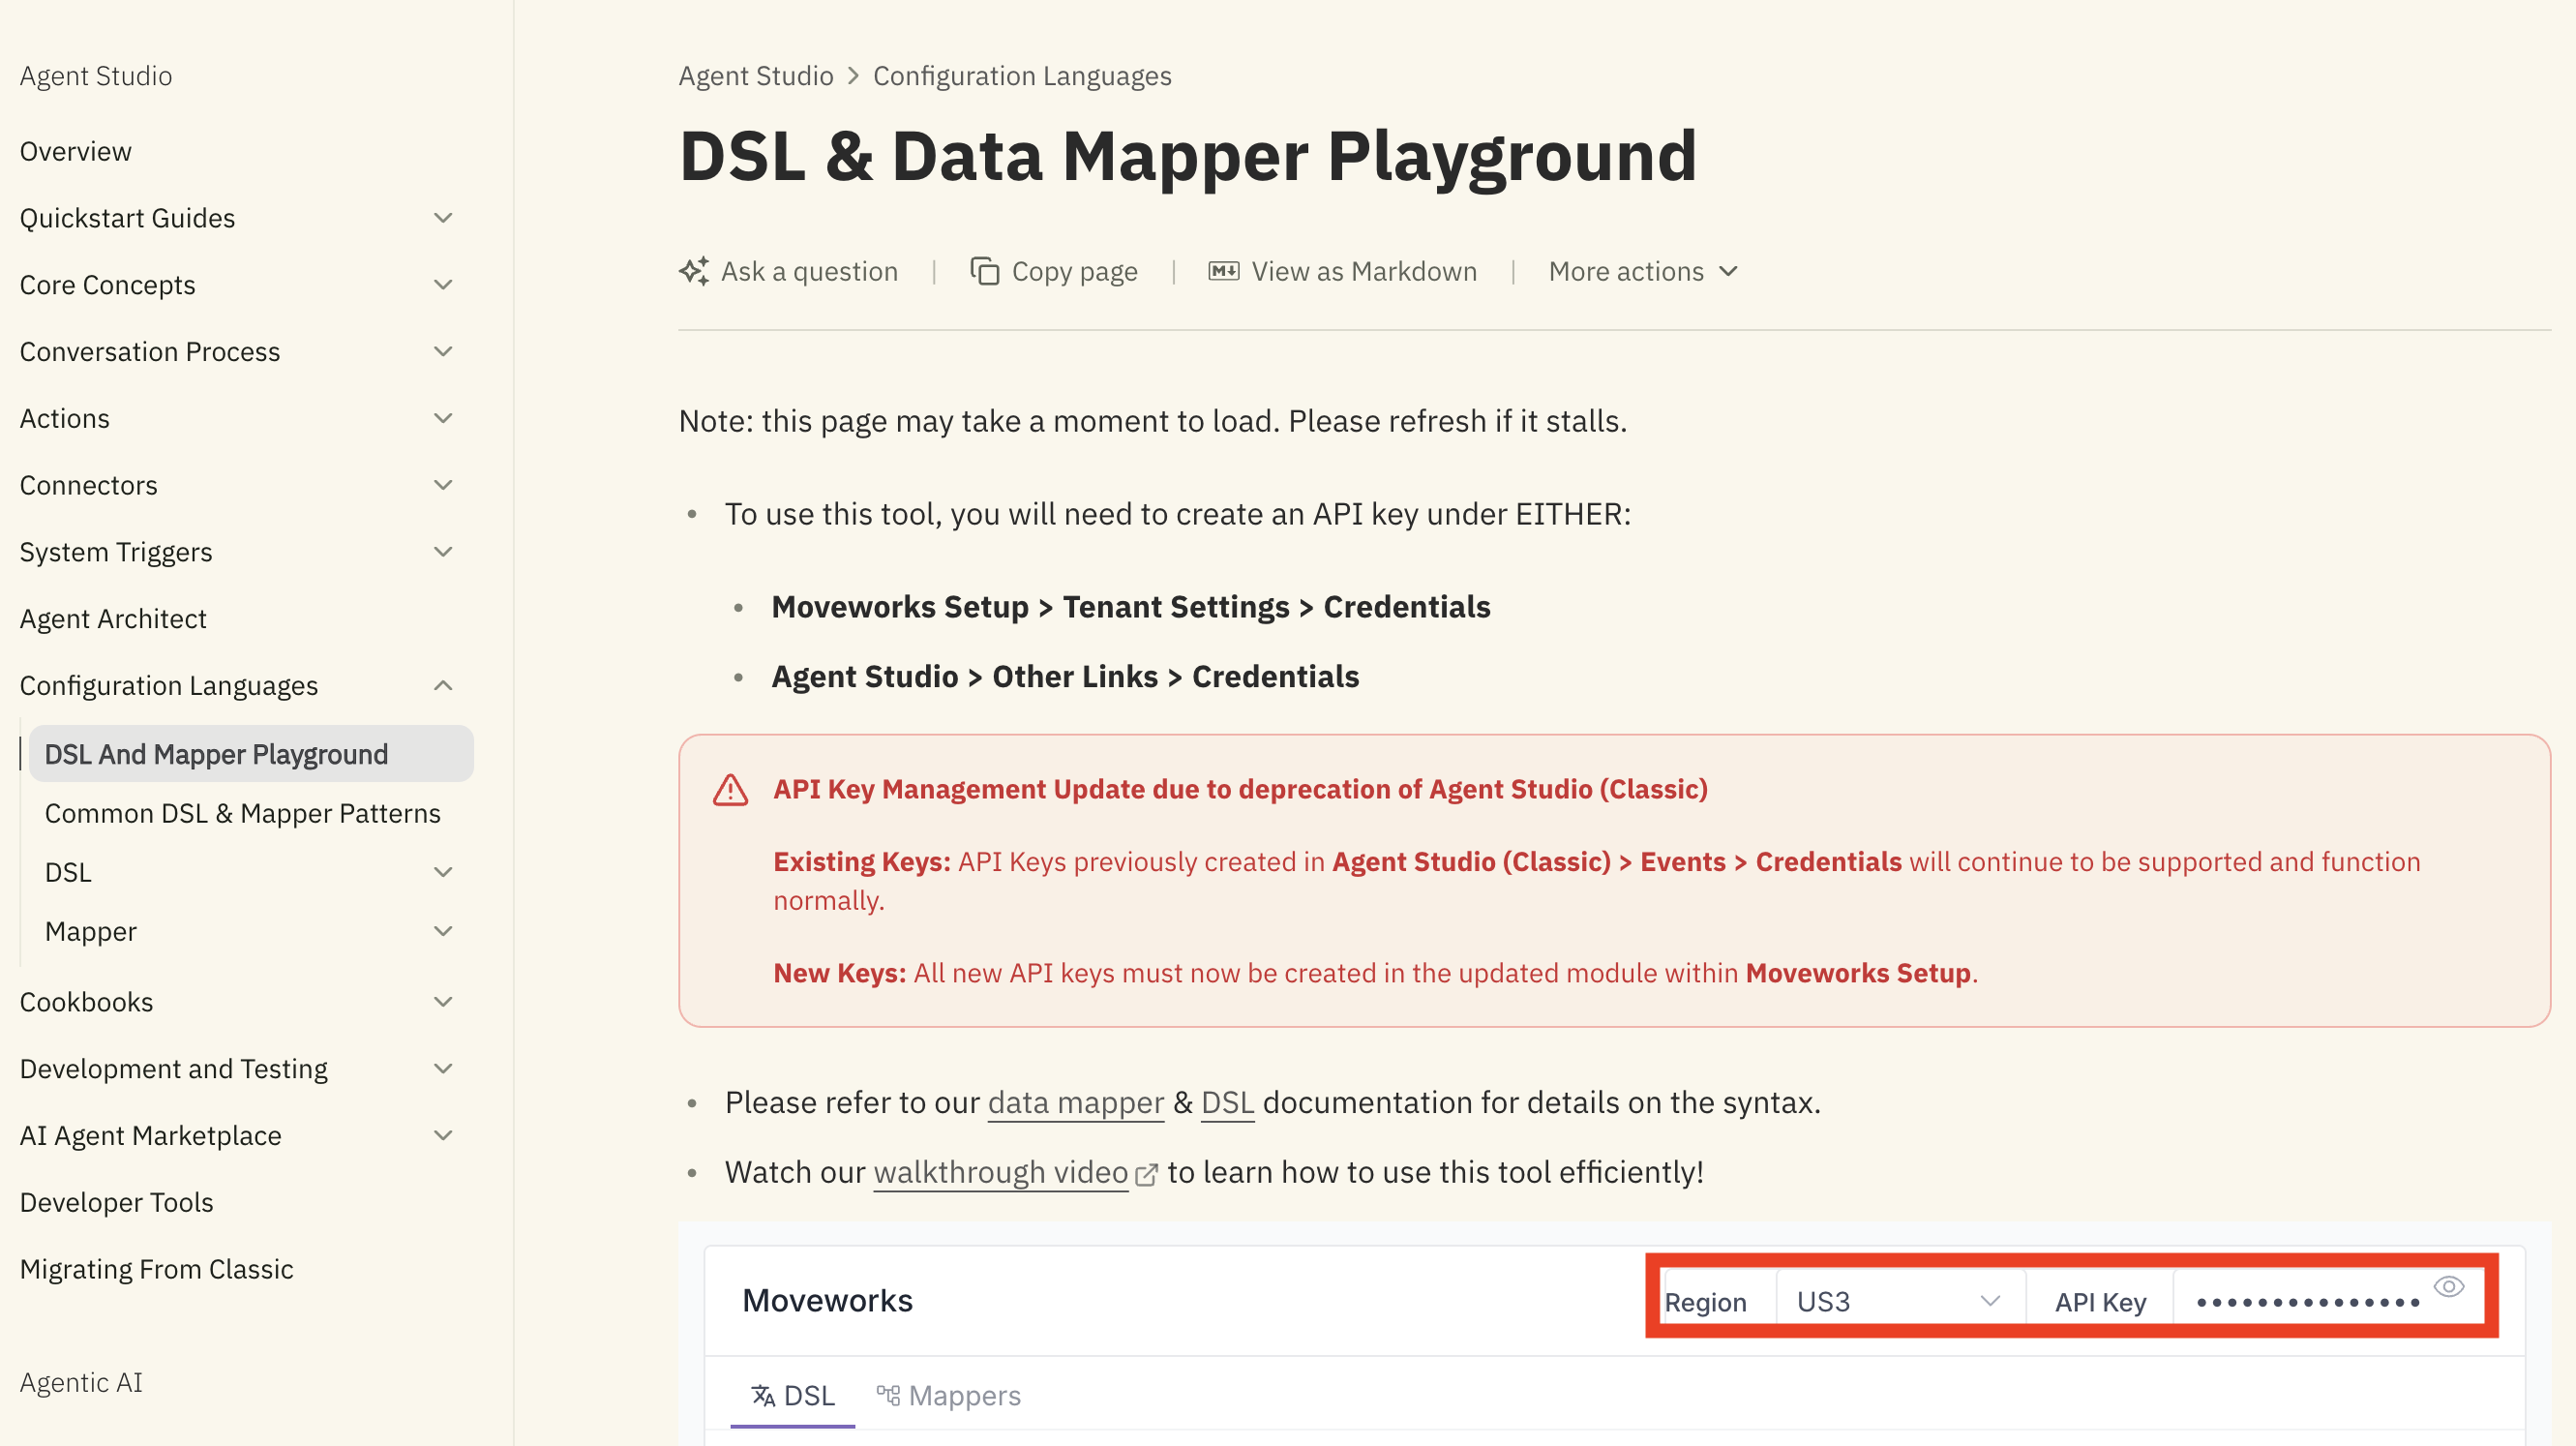Image resolution: width=2576 pixels, height=1446 pixels.
Task: Expand the AI Agent Marketplace section
Action: pos(443,1135)
